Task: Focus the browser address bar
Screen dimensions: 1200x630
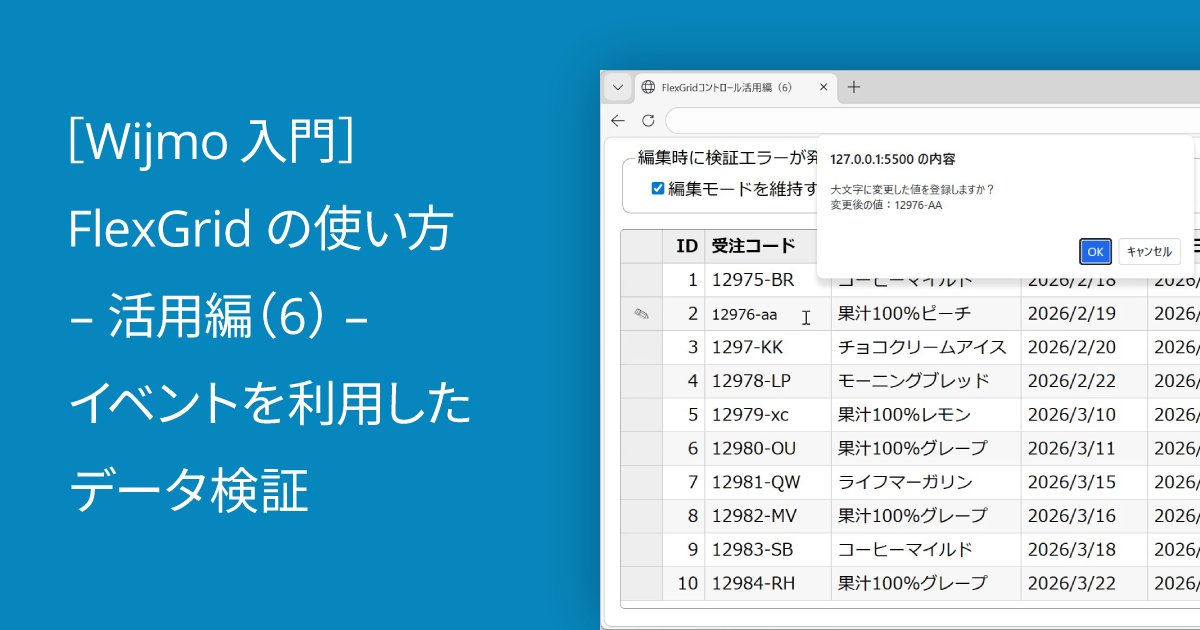Action: coord(932,120)
